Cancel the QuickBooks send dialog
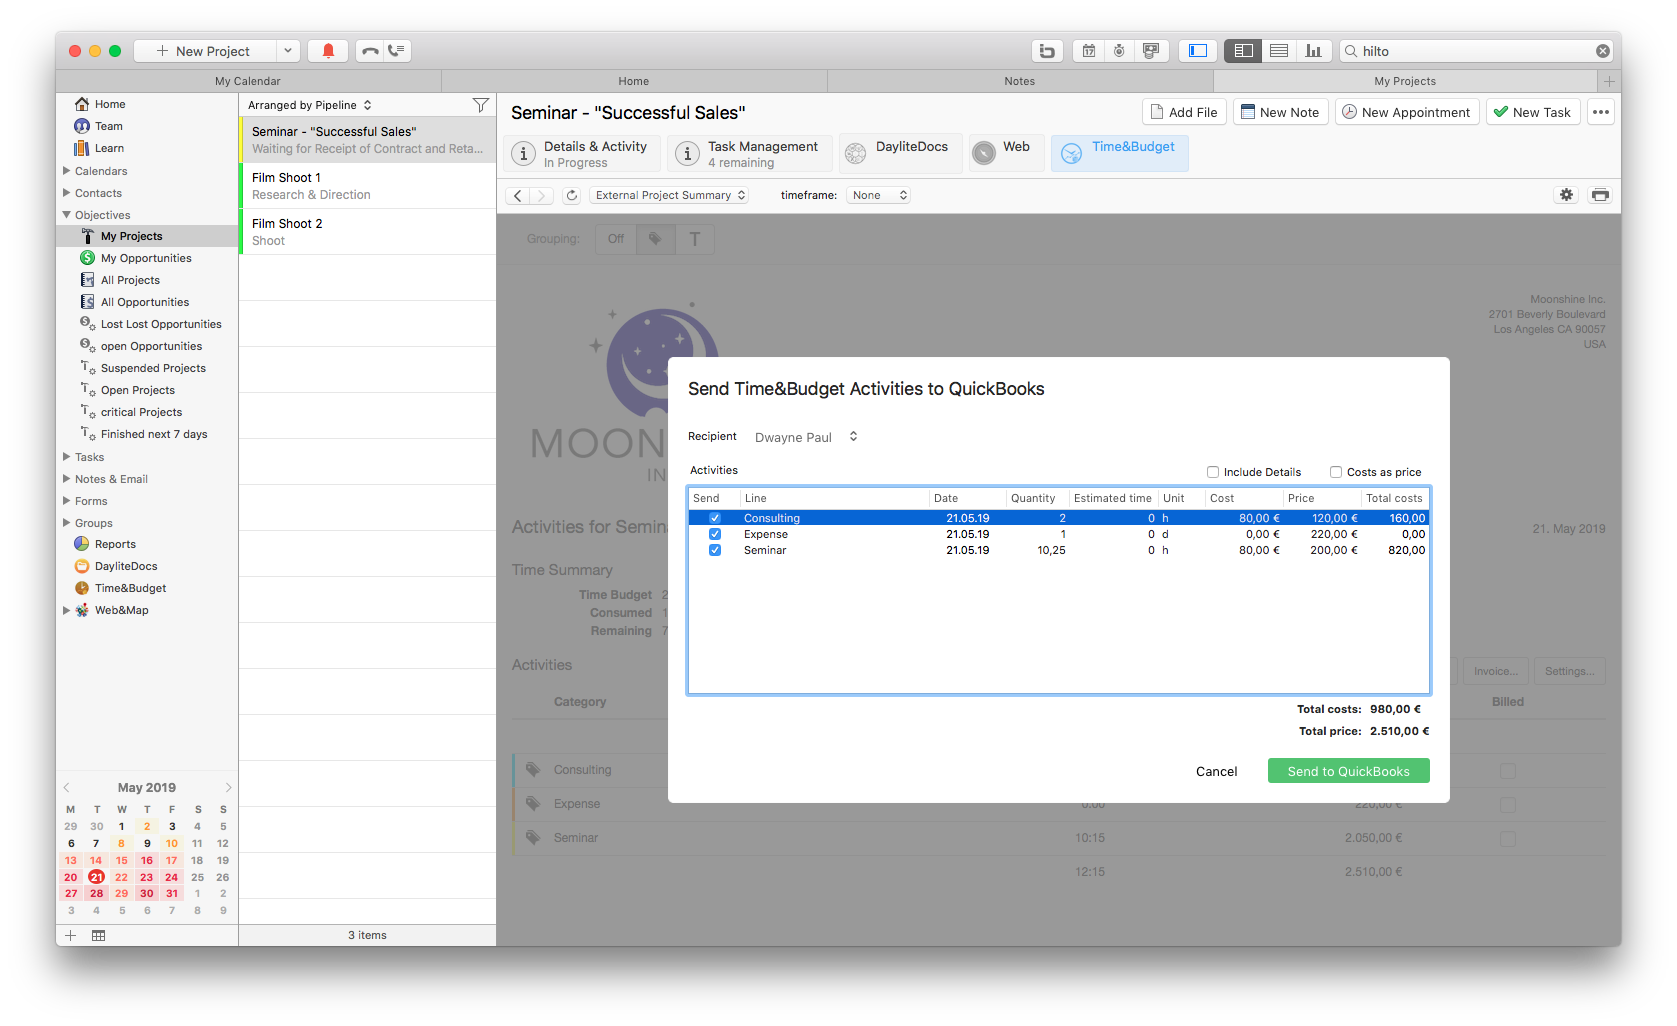Screen dimensions: 1677x1026 tap(1216, 771)
